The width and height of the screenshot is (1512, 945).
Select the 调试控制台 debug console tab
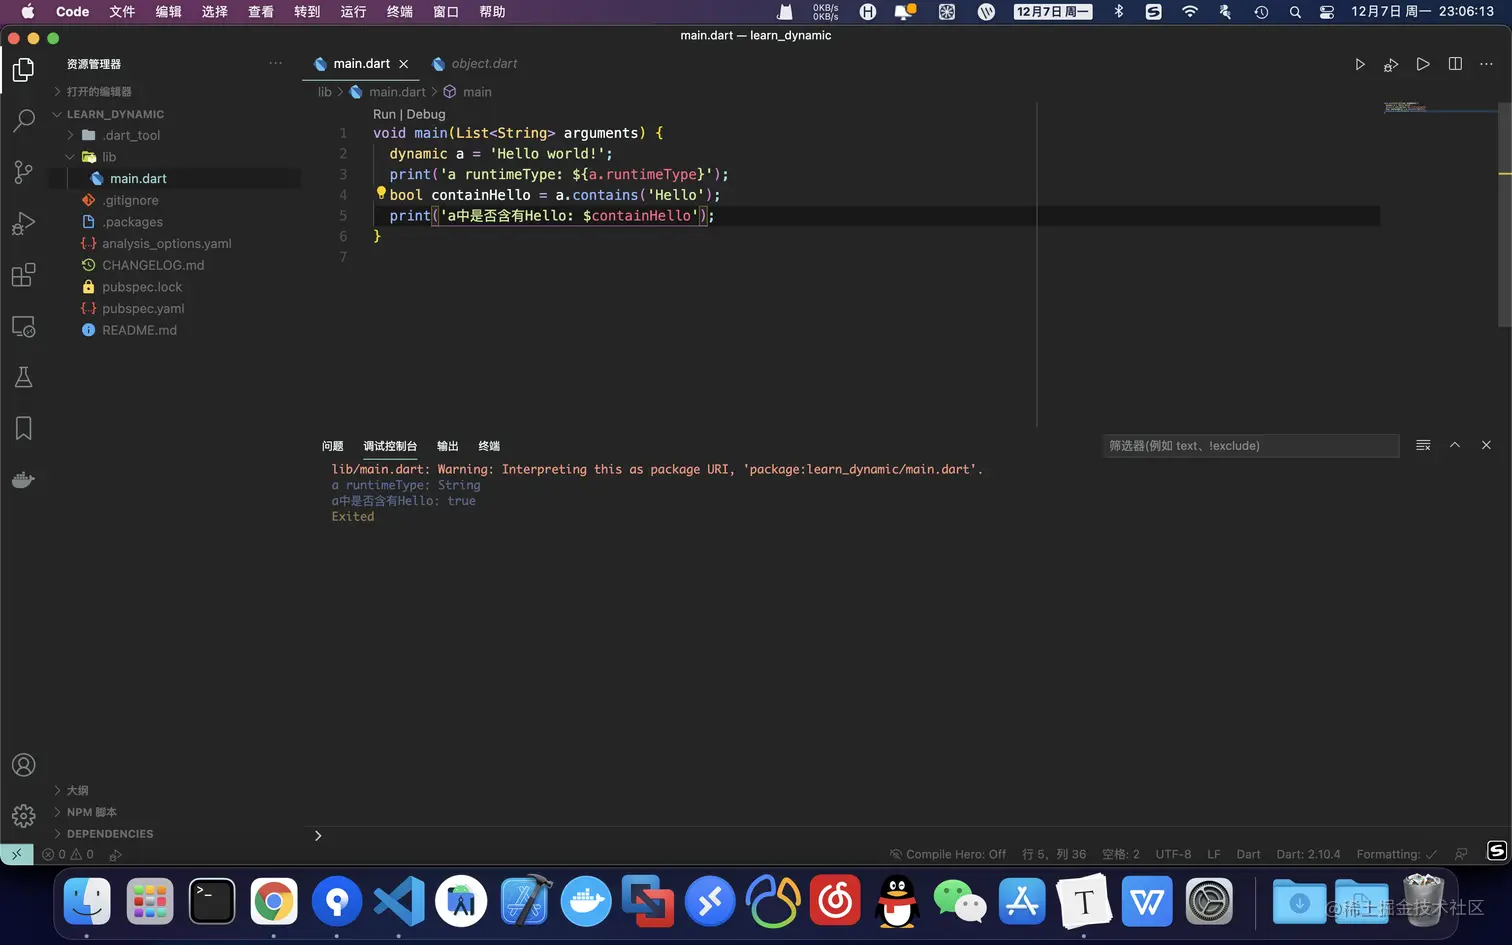[390, 446]
